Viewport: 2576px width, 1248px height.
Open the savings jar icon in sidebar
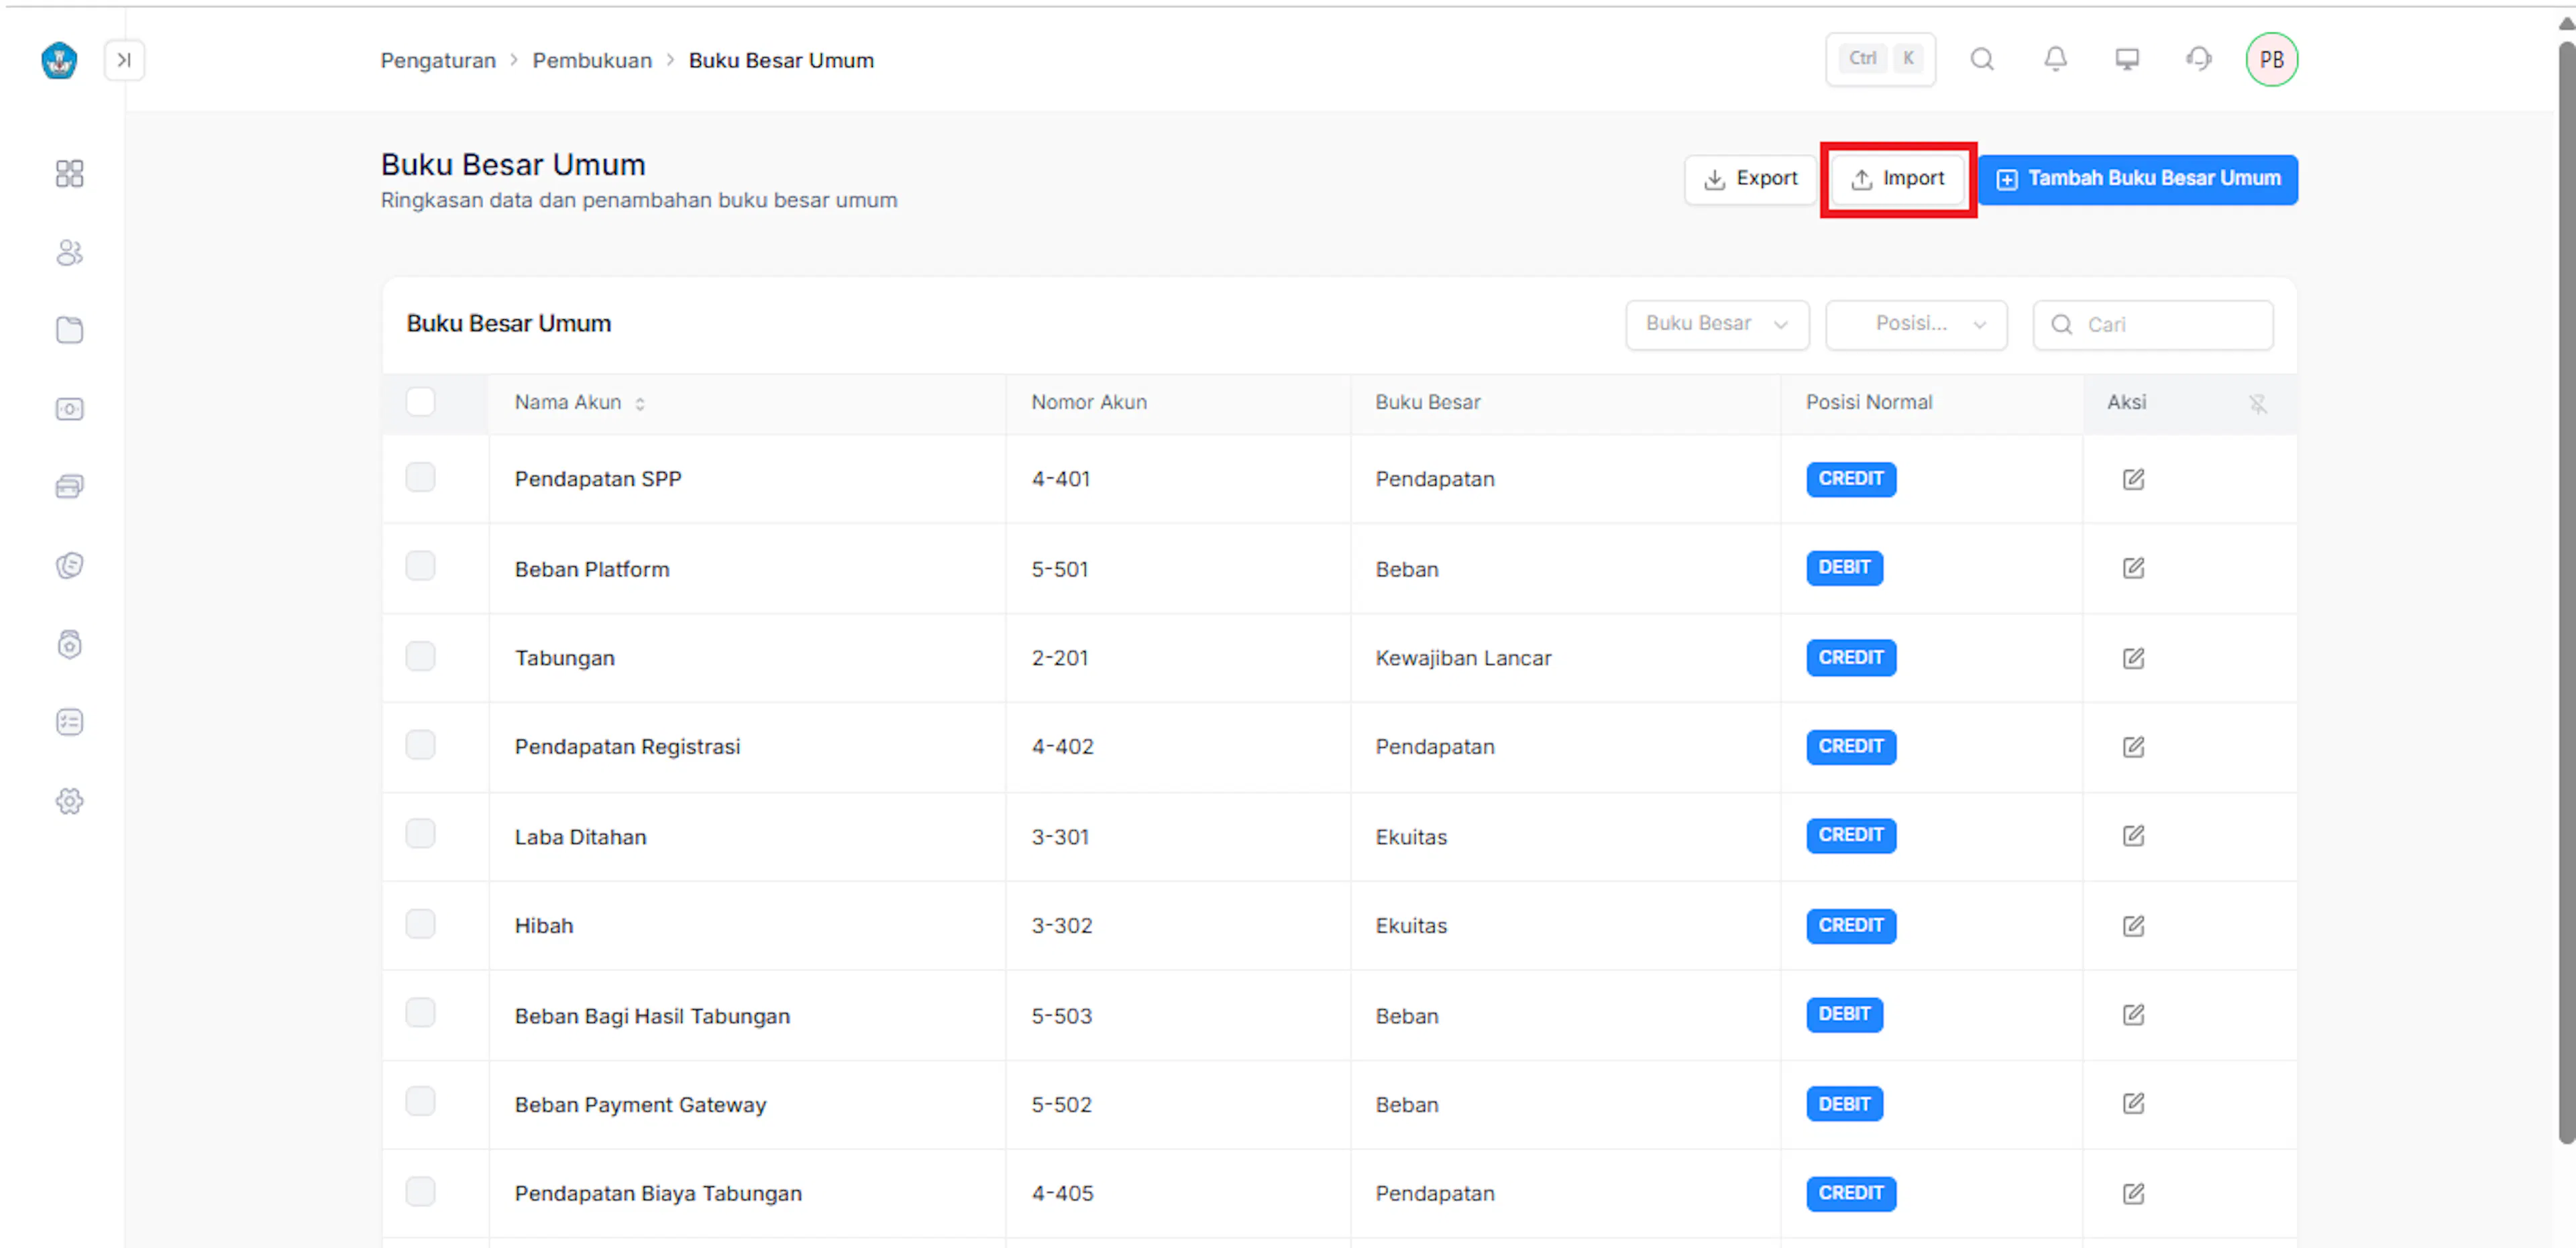pos(69,644)
